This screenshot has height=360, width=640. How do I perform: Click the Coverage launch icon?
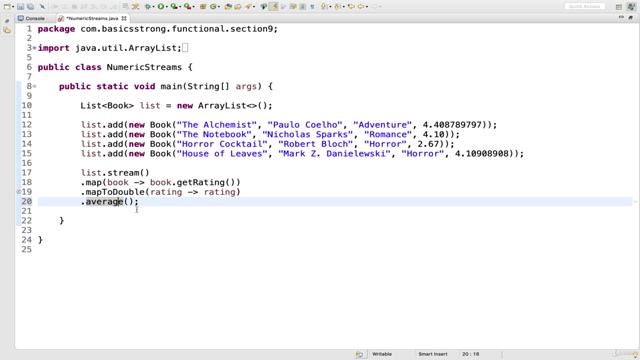[174, 7]
